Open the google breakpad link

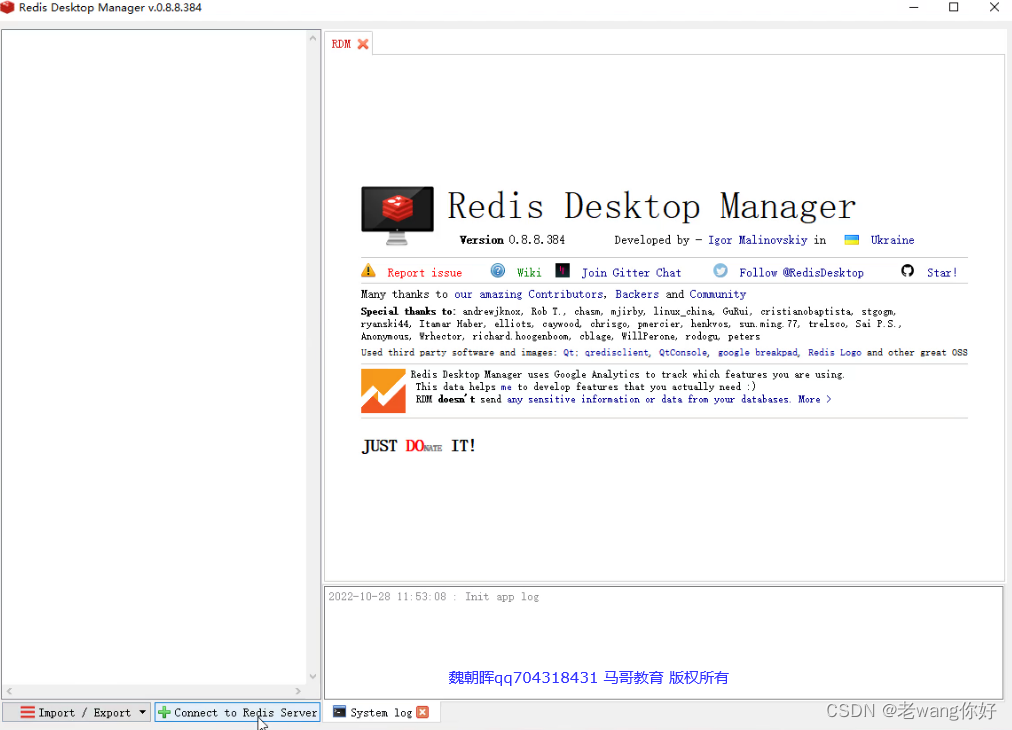[x=758, y=352]
